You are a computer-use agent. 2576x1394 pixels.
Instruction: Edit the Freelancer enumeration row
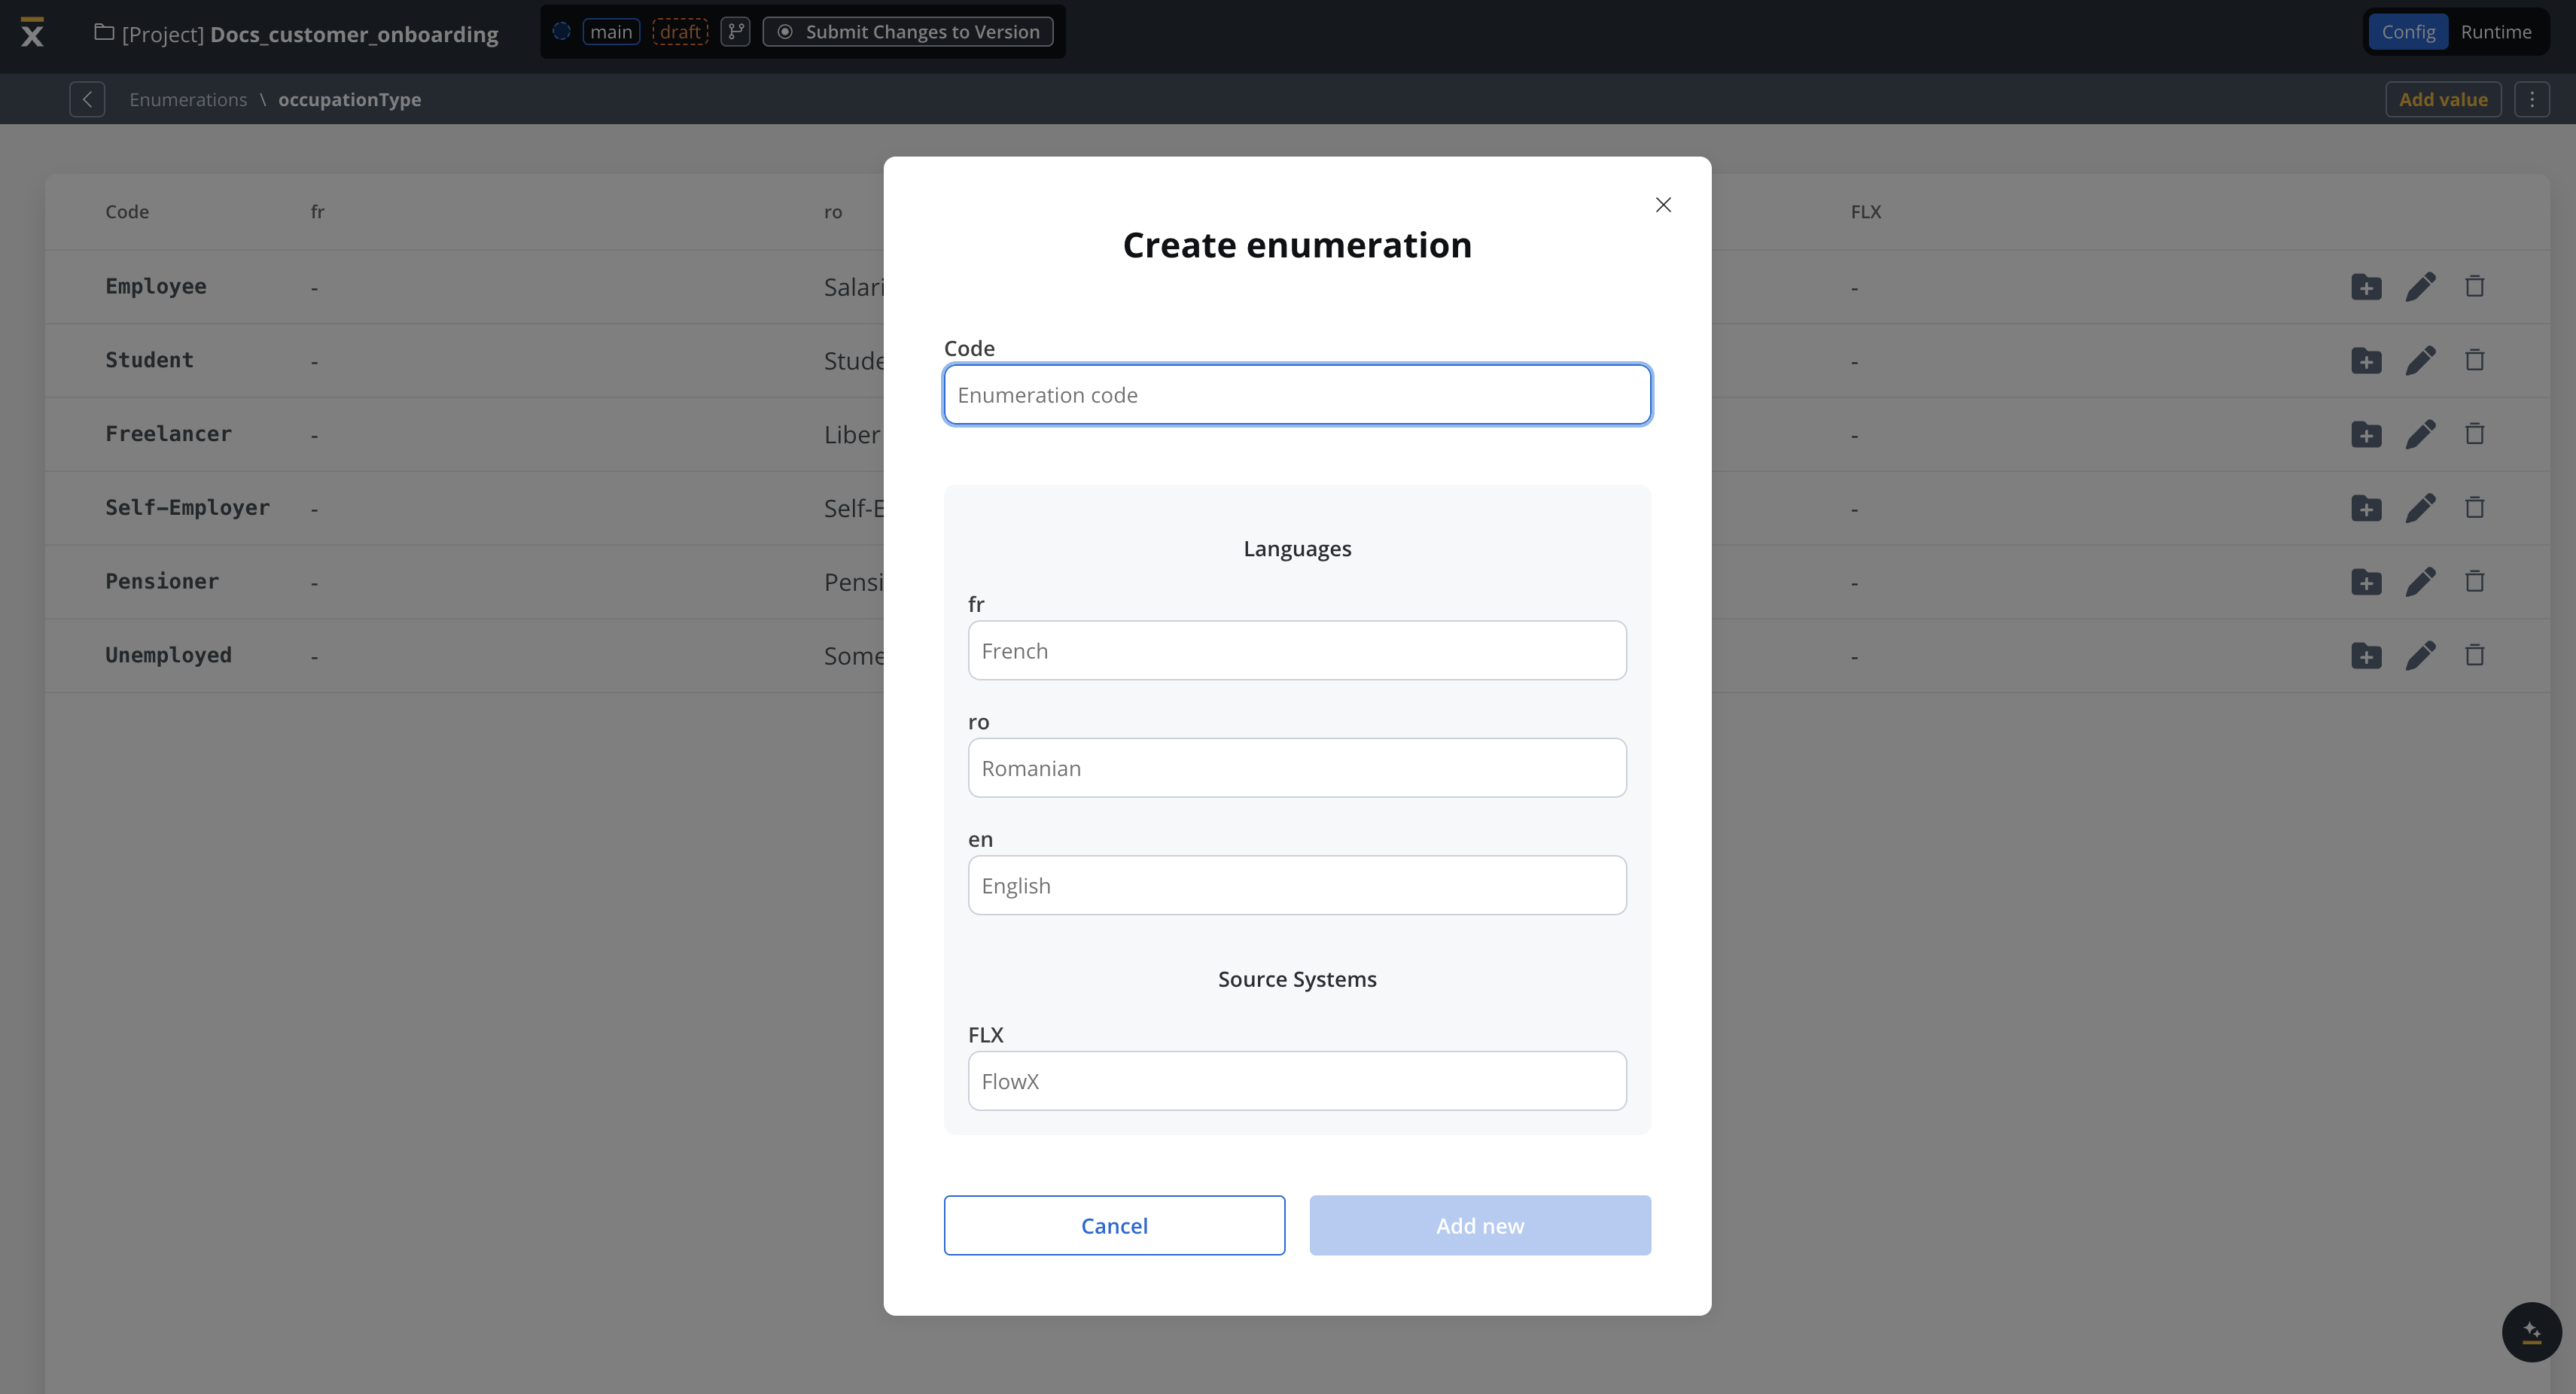point(2420,435)
